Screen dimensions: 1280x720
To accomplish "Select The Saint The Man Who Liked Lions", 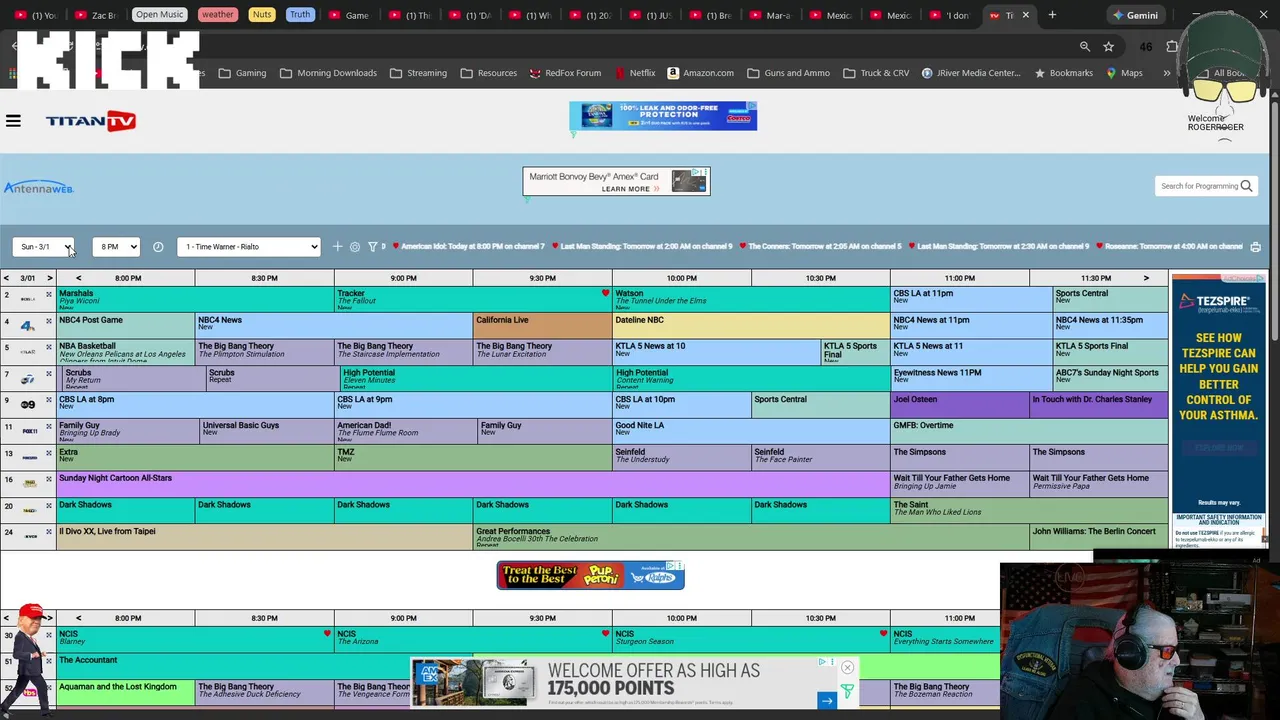I will click(1029, 510).
